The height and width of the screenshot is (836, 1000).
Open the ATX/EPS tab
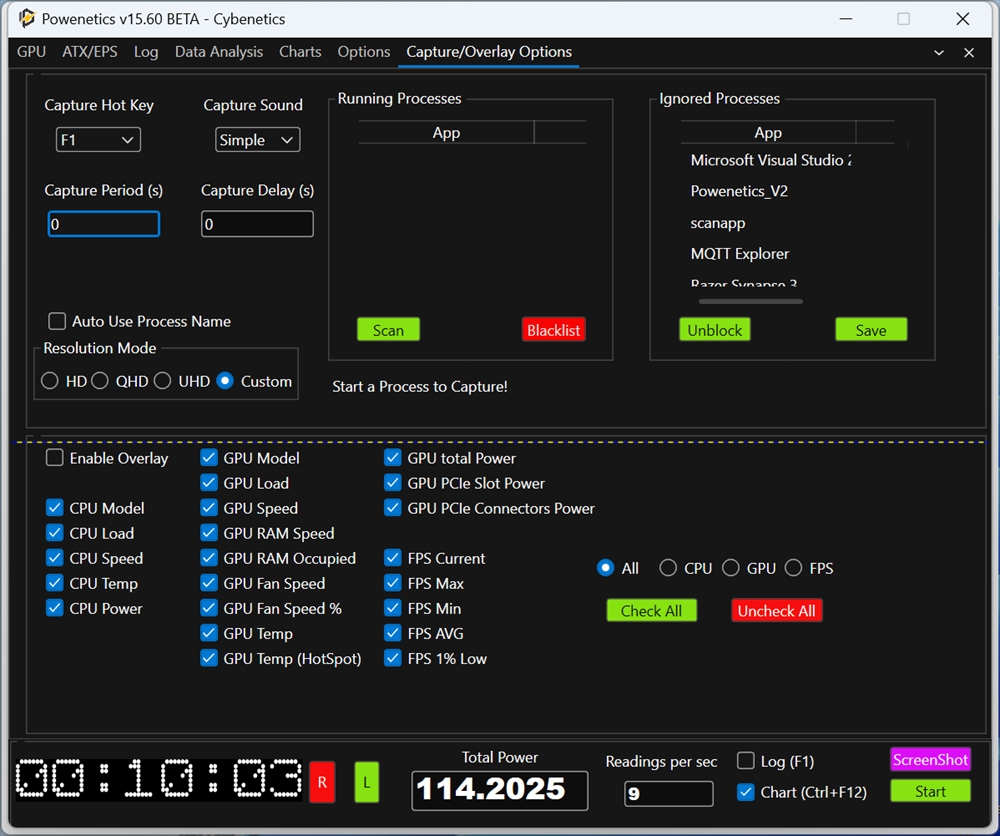click(90, 52)
